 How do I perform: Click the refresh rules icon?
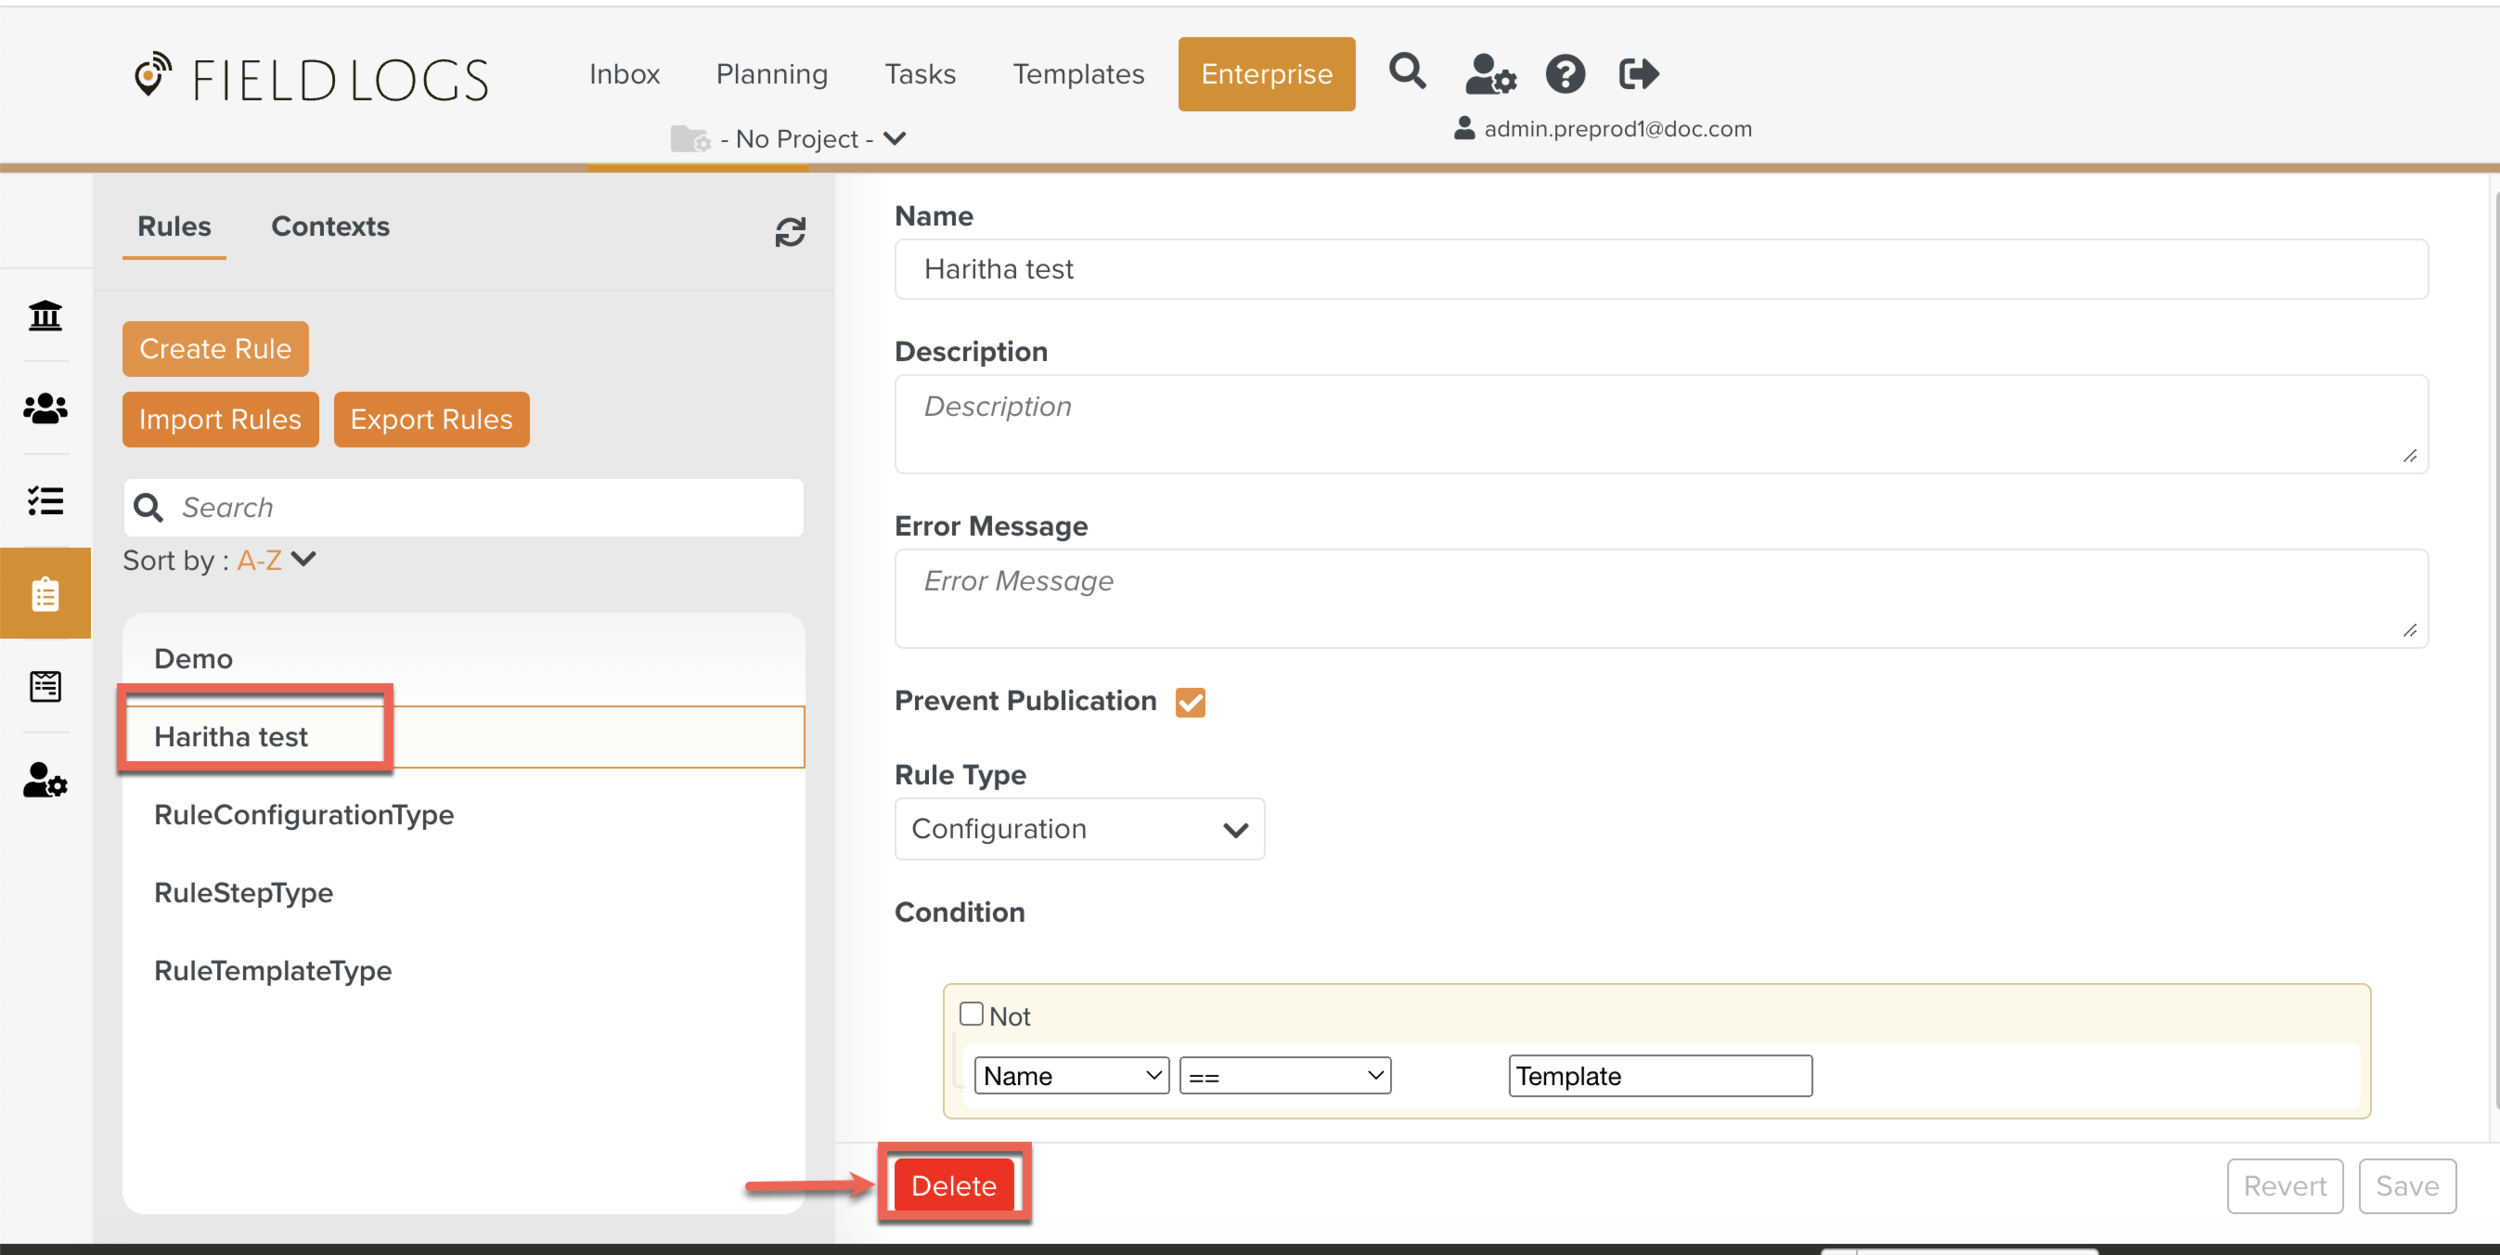pos(790,232)
